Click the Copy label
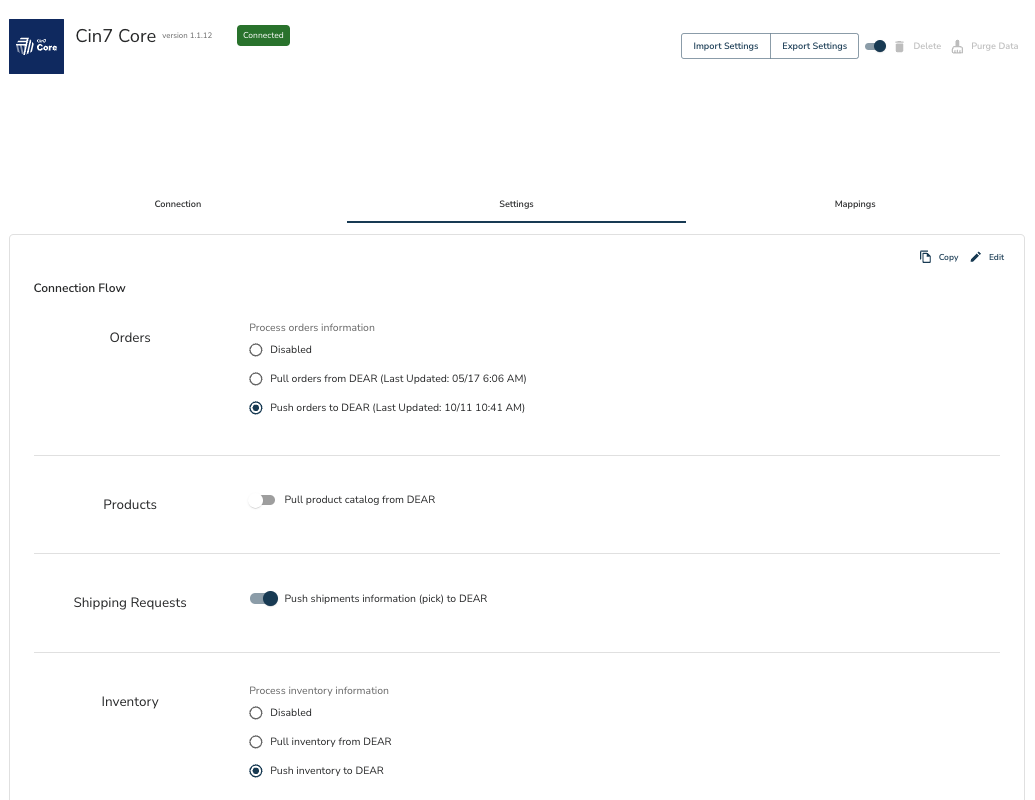The image size is (1035, 800). (948, 257)
